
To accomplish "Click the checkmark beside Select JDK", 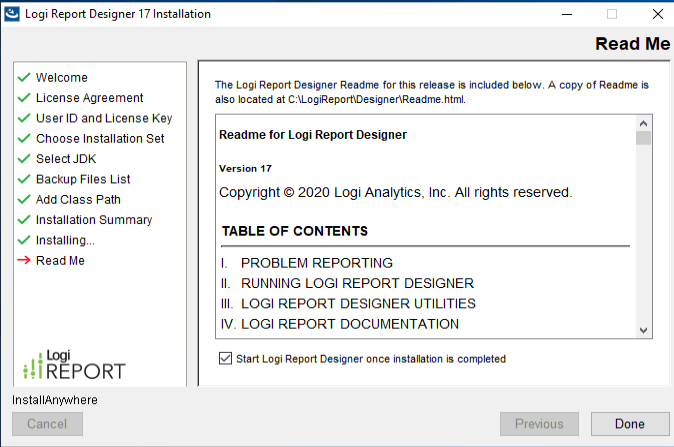I will click(x=24, y=159).
